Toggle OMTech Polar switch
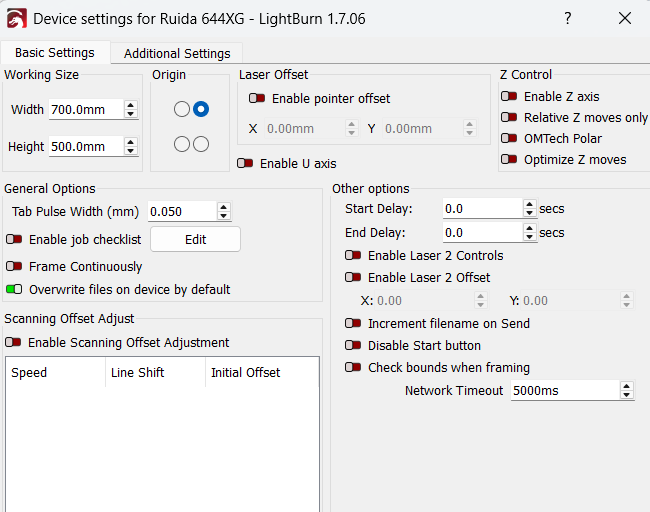The image size is (650, 512). [509, 138]
